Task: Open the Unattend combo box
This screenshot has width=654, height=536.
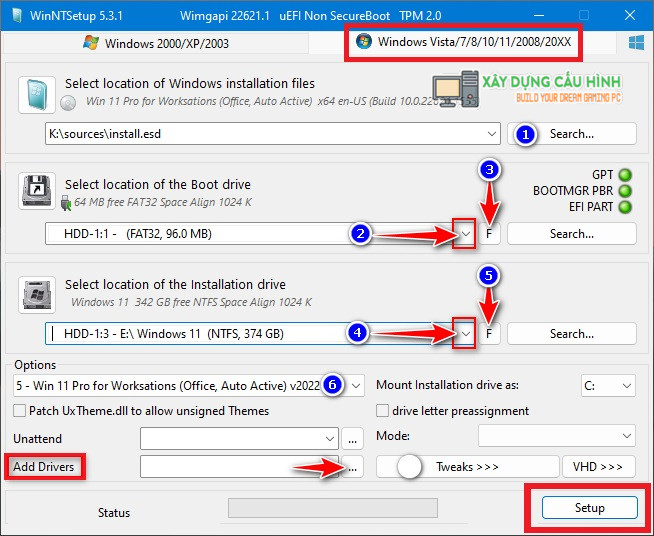Action: coord(239,438)
